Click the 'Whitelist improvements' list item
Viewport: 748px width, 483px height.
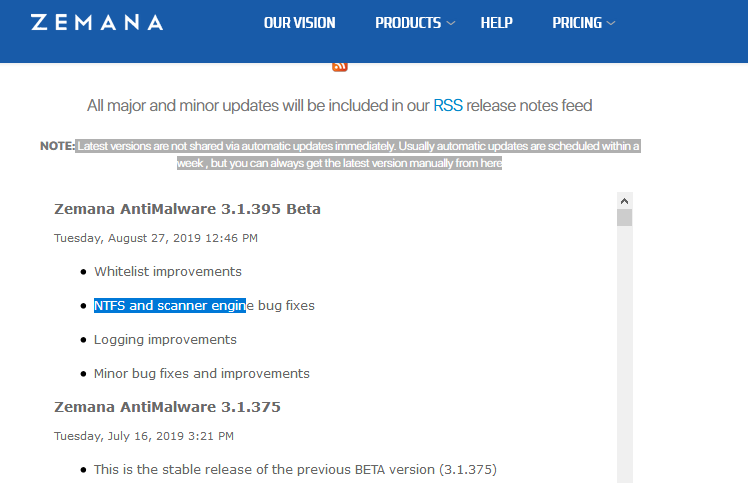click(x=168, y=271)
